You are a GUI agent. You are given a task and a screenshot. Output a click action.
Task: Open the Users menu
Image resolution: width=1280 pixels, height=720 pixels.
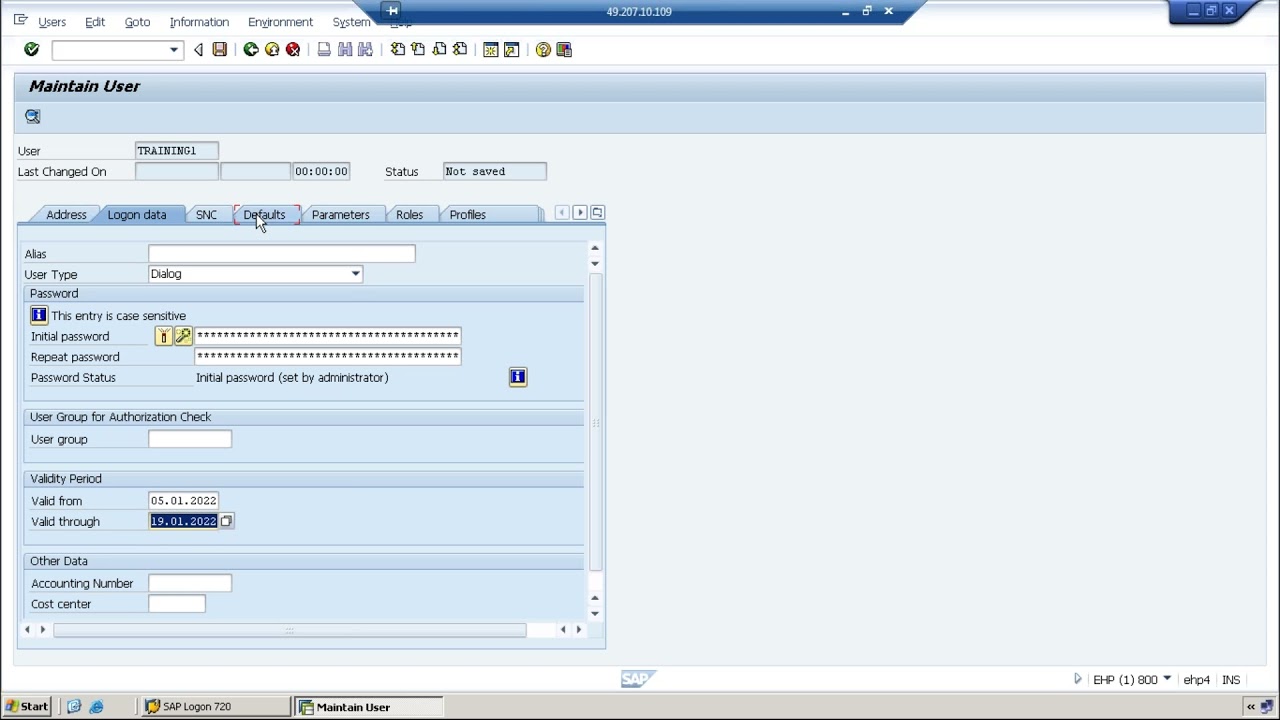tap(52, 22)
